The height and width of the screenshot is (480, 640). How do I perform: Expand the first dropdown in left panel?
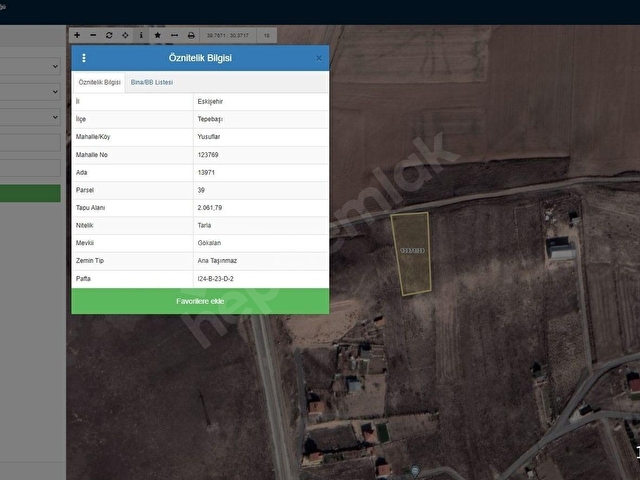[x=30, y=67]
